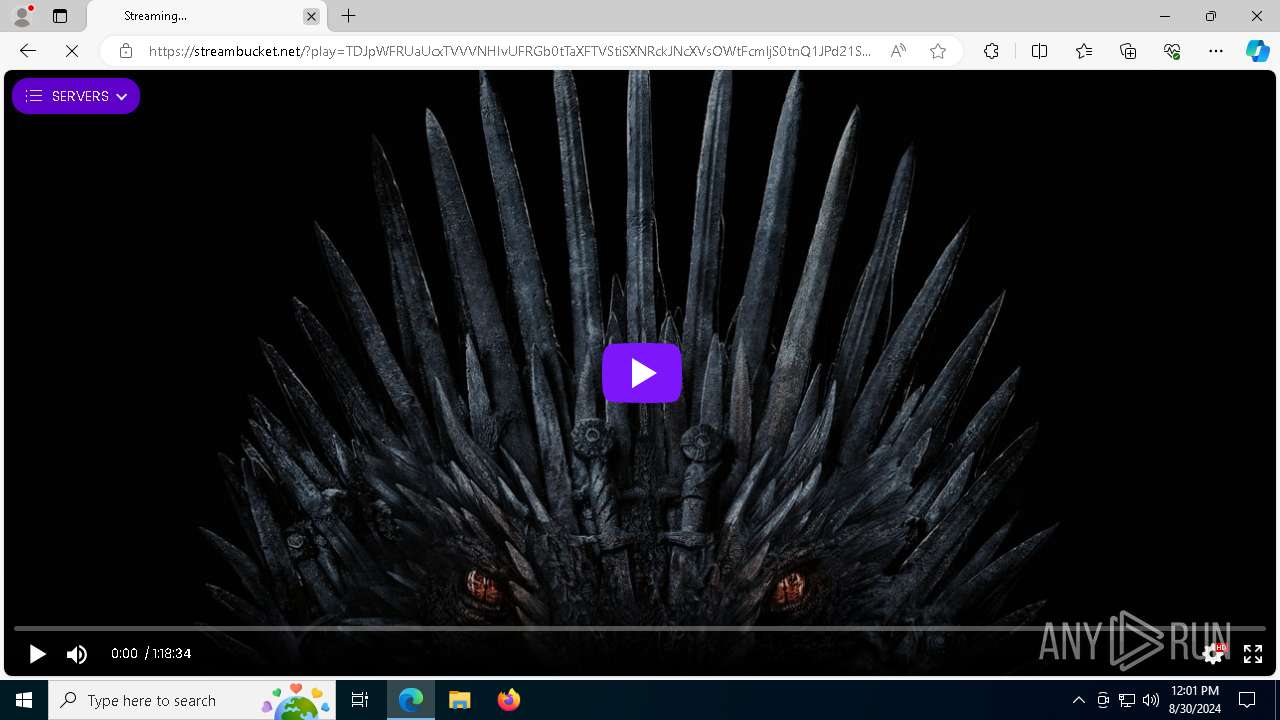Stop loading the page
The image size is (1280, 720).
72,51
